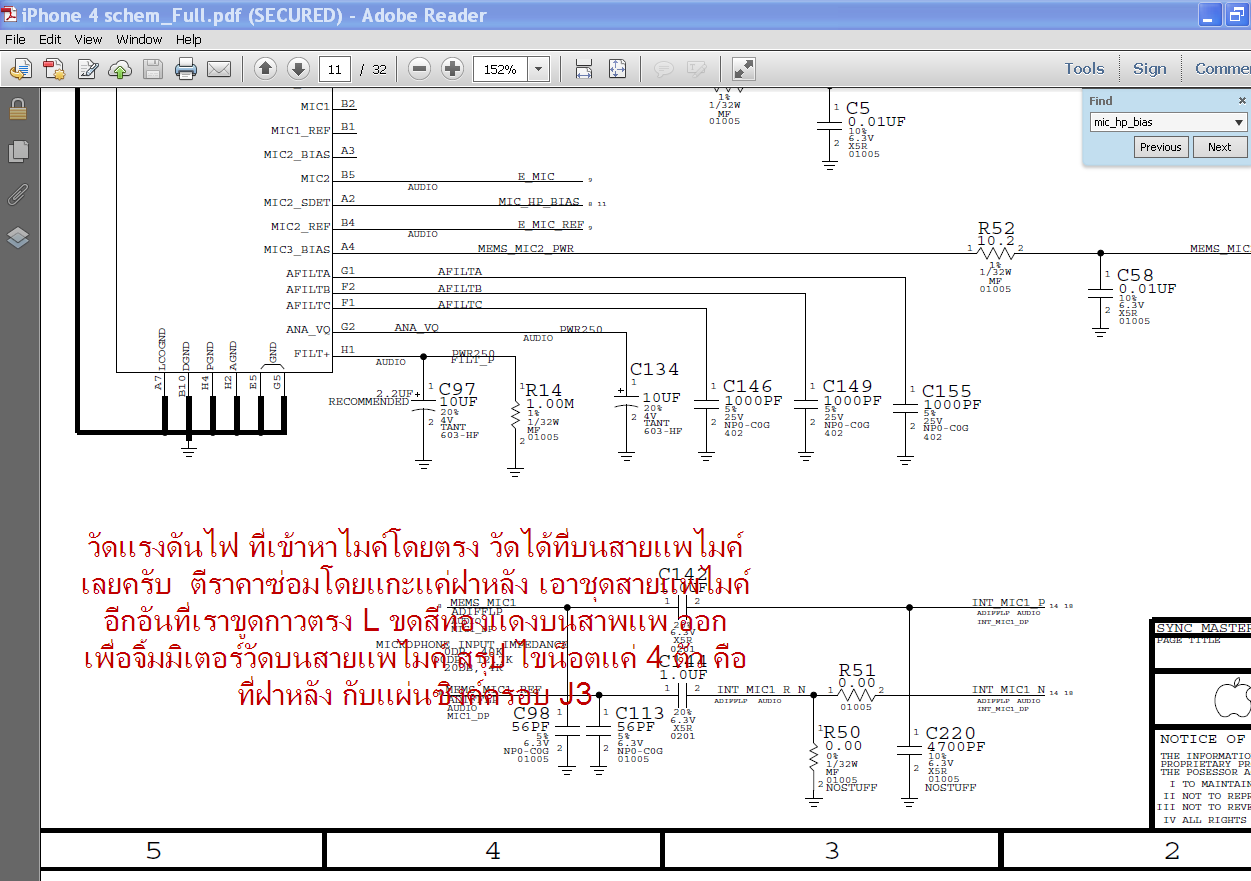Click the Edit/sign document toolbar icon
This screenshot has width=1251, height=881.
[88, 69]
